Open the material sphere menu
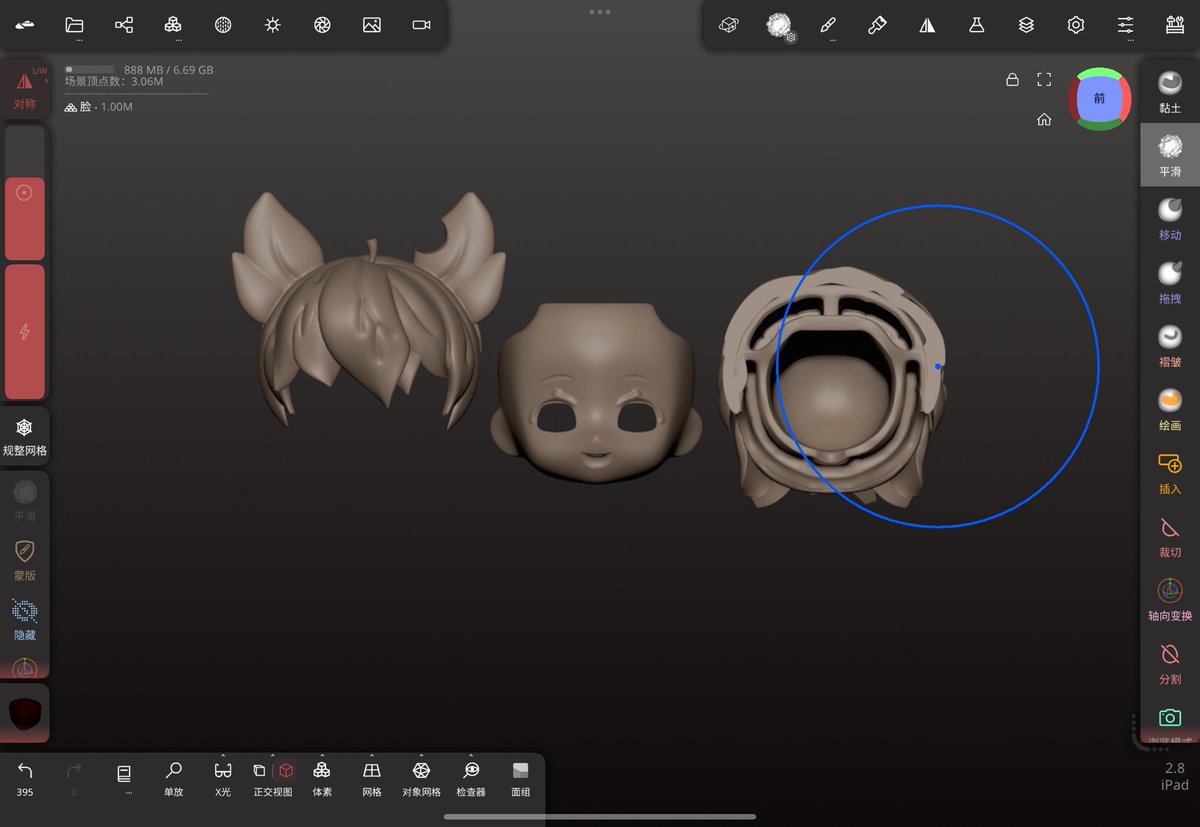The width and height of the screenshot is (1200, 827). [223, 25]
